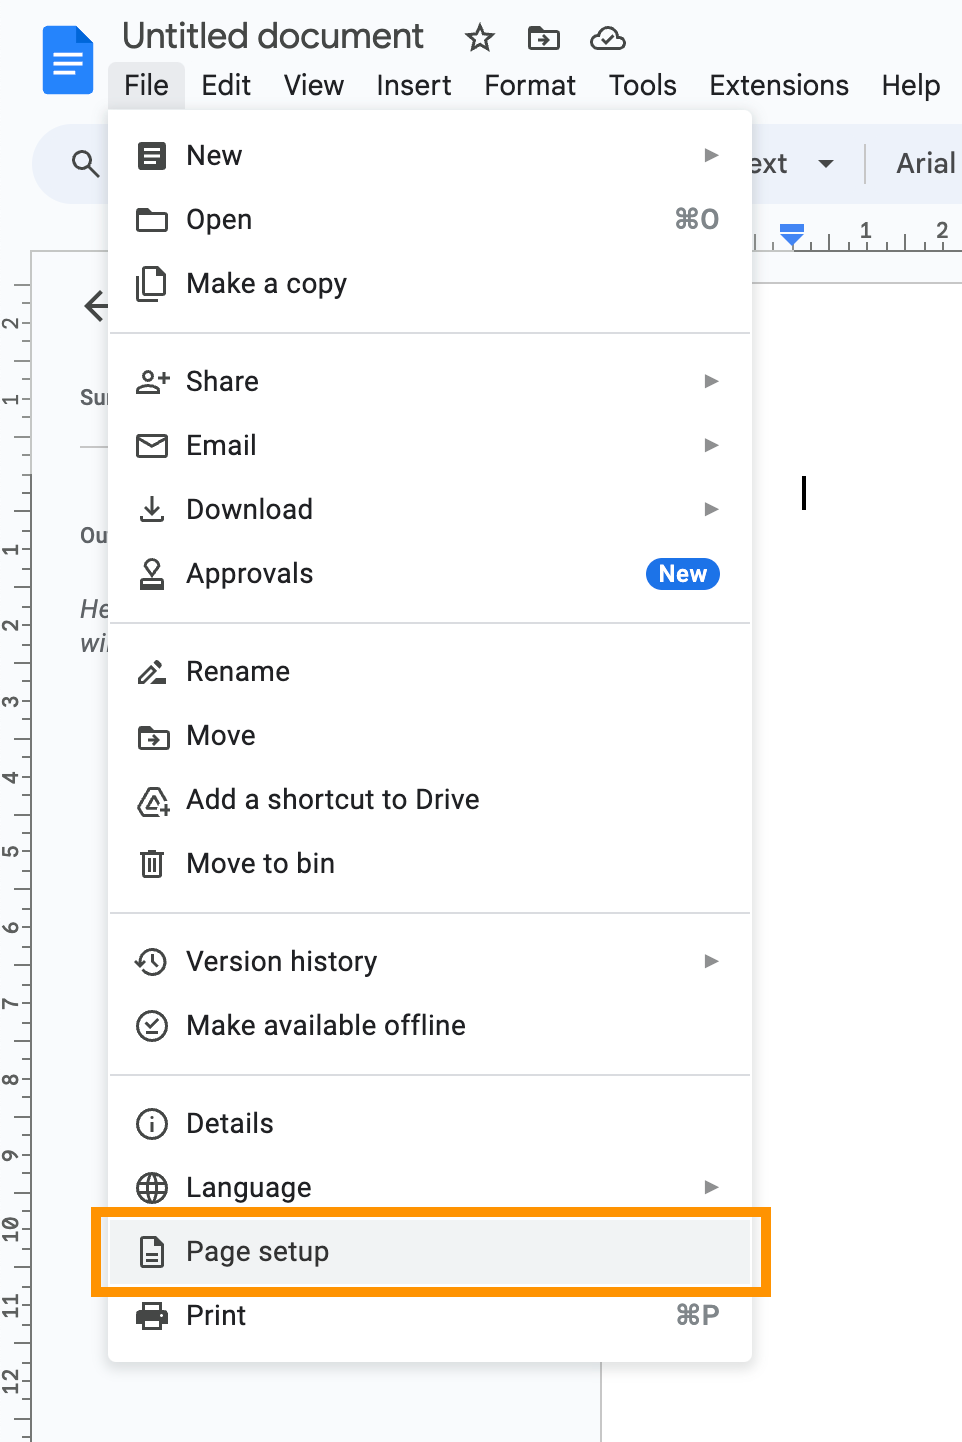Open the File menu
The width and height of the screenshot is (962, 1442).
(146, 85)
